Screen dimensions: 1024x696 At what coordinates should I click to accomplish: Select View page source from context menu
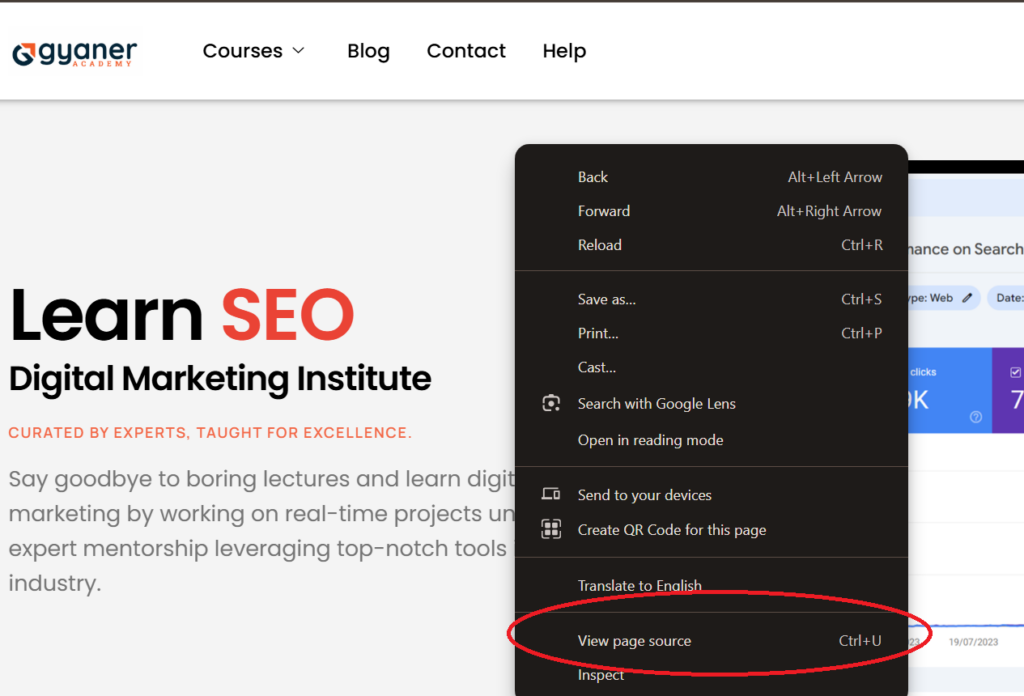pos(634,641)
